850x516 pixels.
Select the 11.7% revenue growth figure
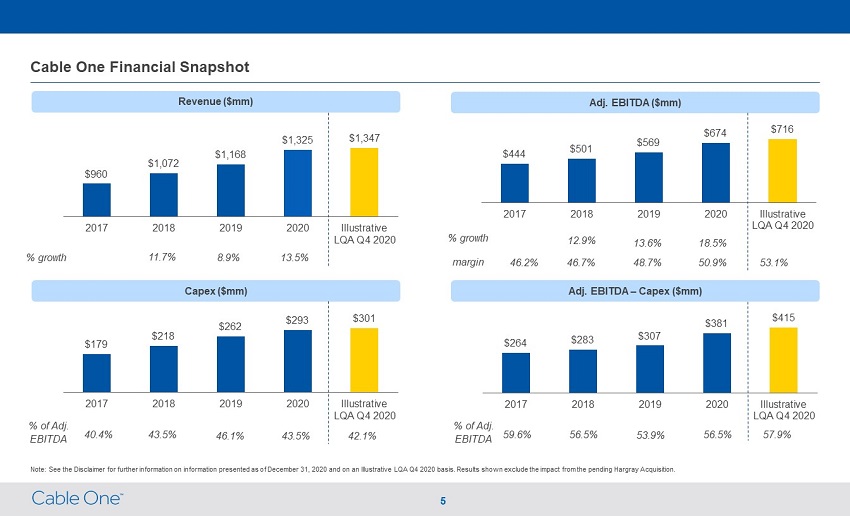click(162, 257)
